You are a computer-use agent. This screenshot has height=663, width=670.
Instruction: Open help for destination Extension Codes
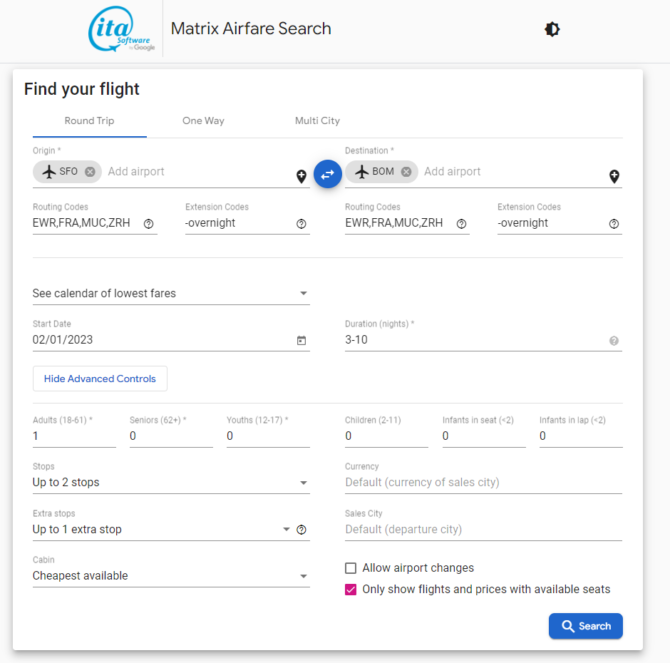pos(614,224)
